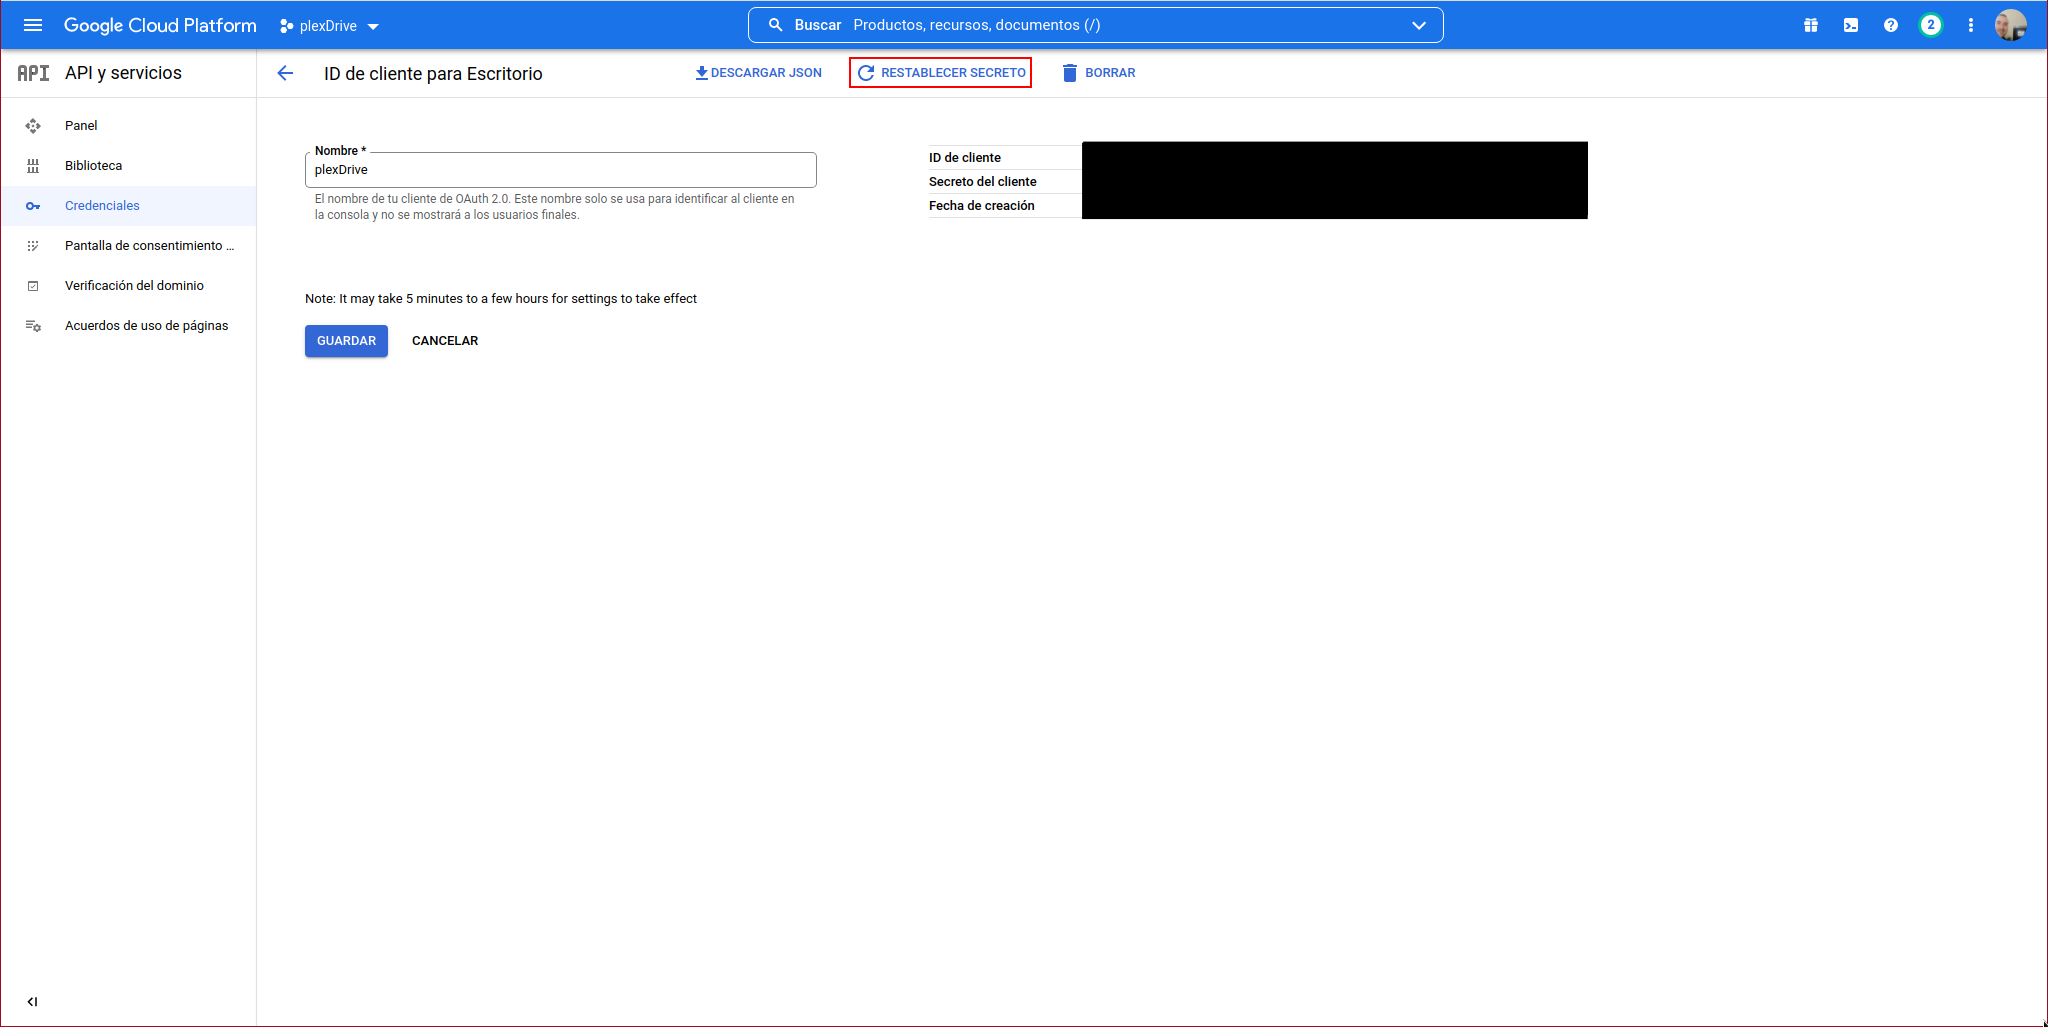The width and height of the screenshot is (2048, 1027).
Task: Open Biblioteca in the sidebar
Action: [x=93, y=165]
